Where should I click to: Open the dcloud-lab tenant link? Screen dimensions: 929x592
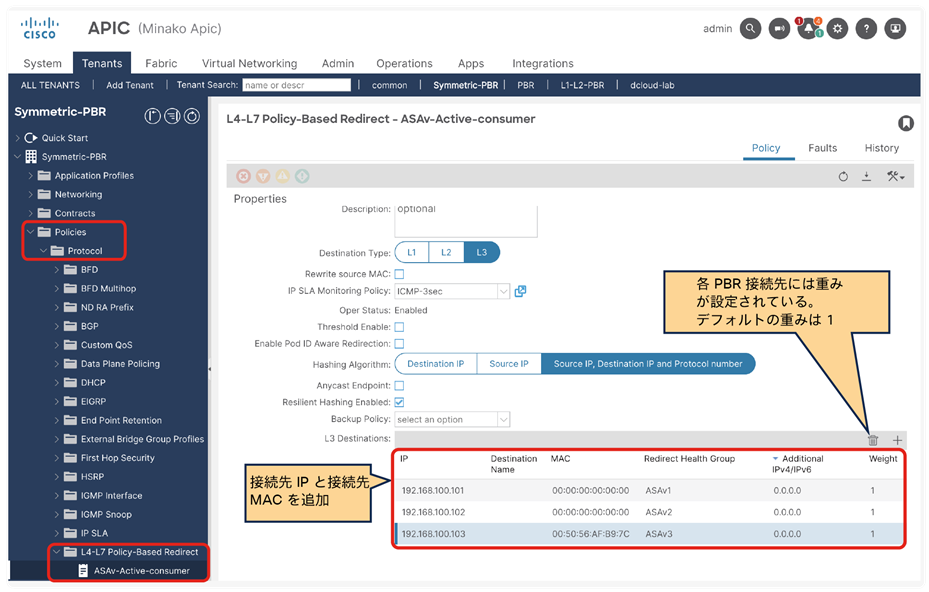coord(652,85)
